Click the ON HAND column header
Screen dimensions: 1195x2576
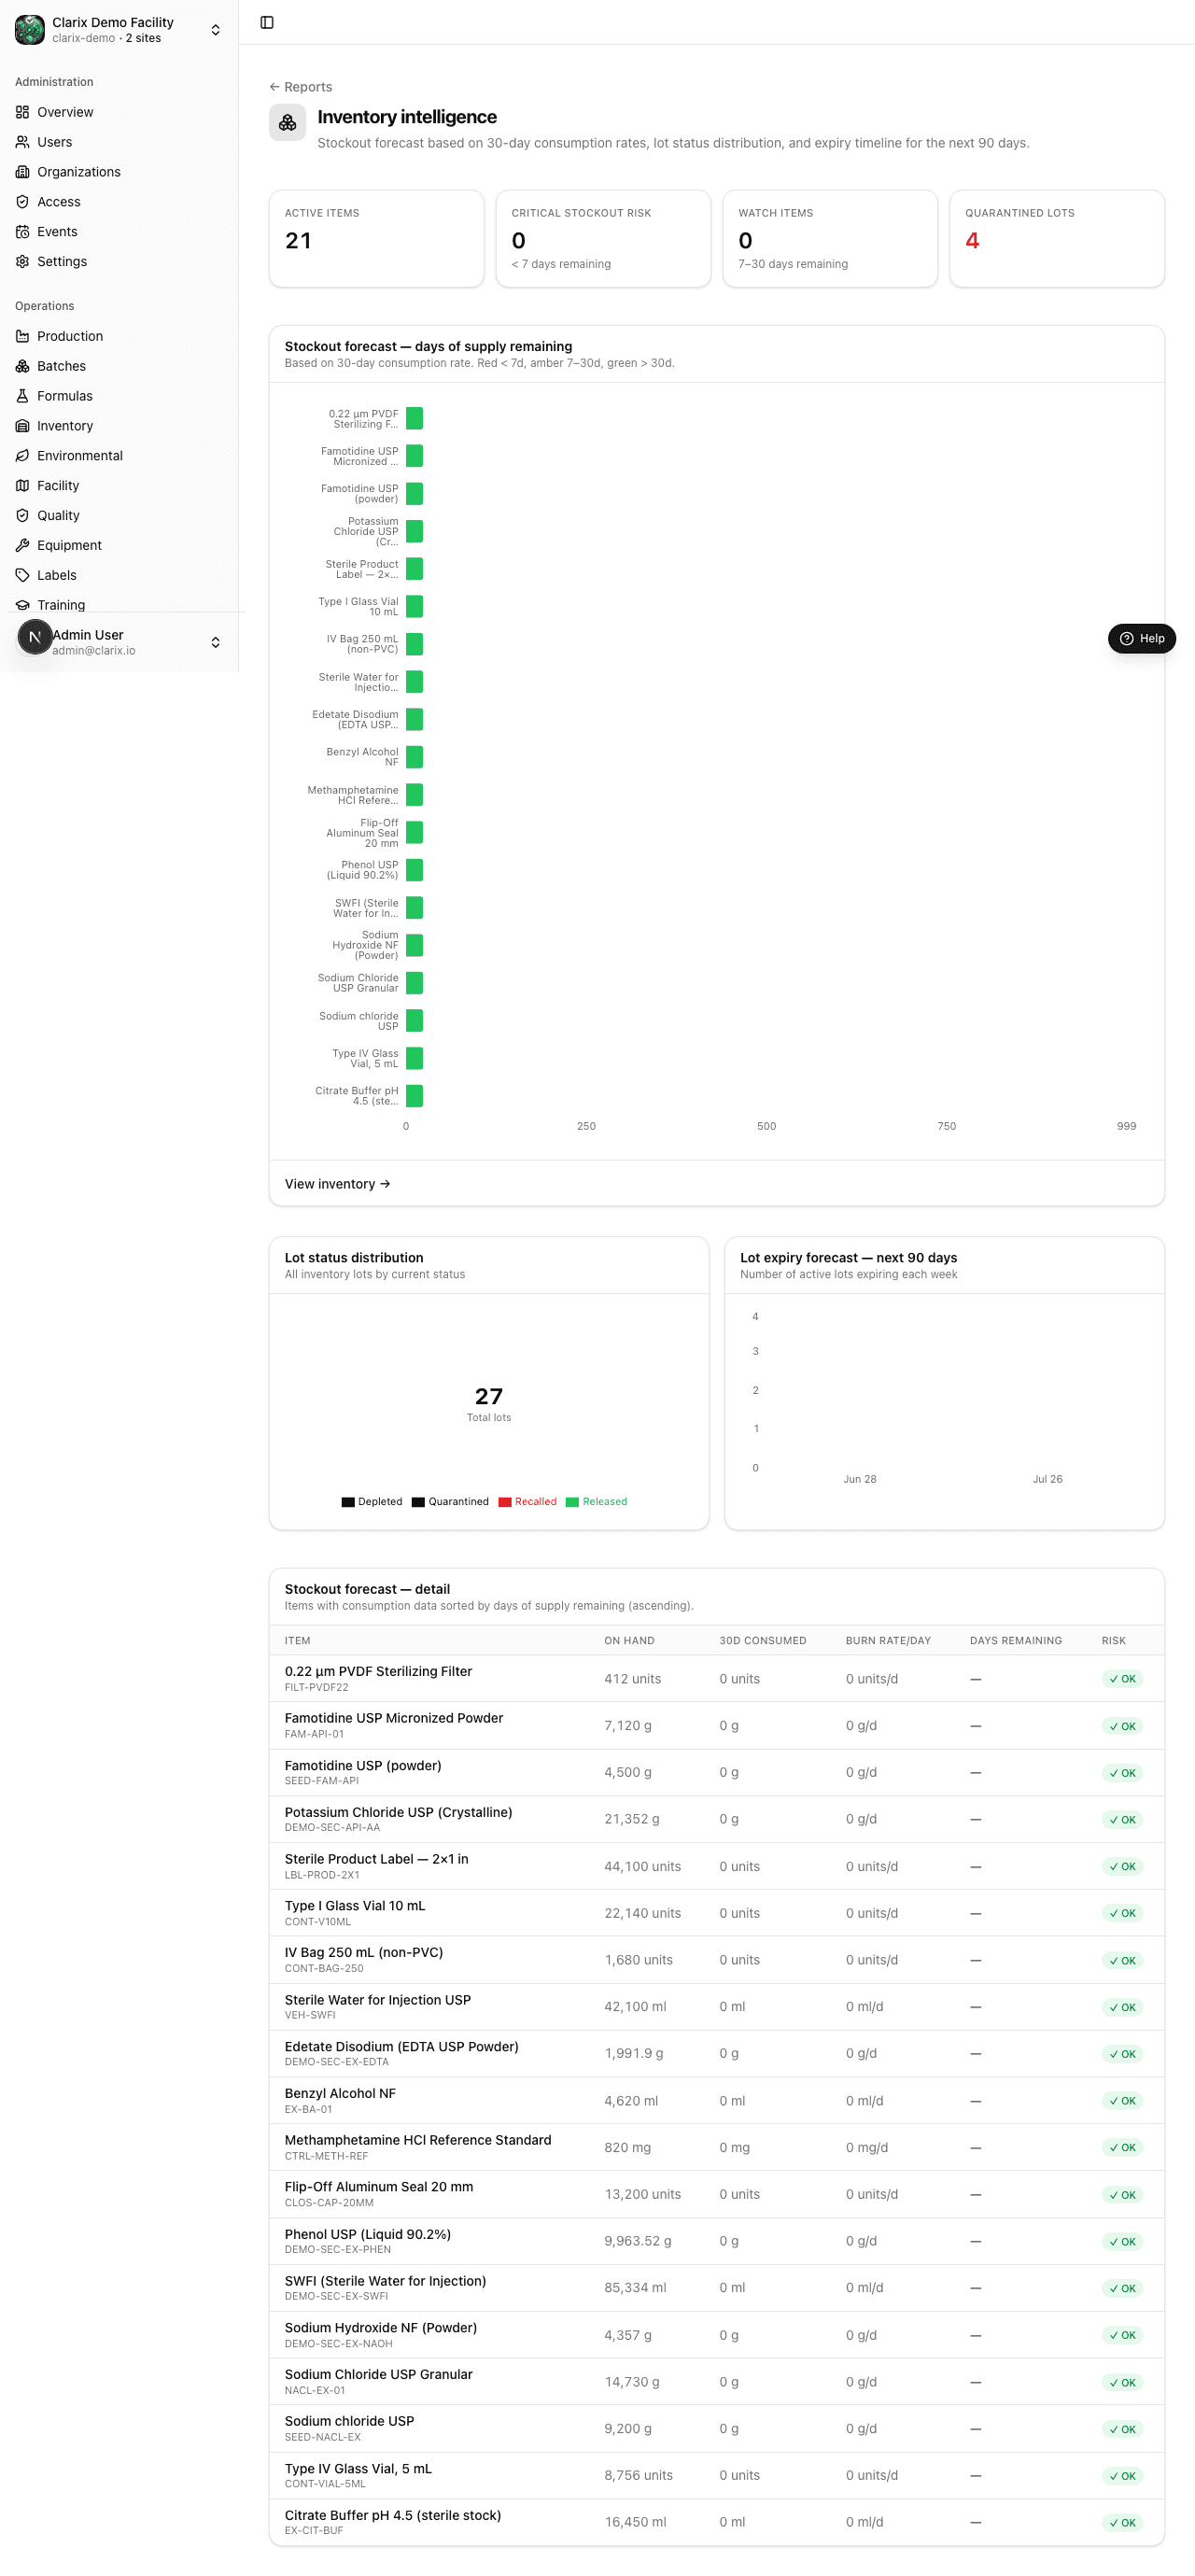click(629, 1641)
